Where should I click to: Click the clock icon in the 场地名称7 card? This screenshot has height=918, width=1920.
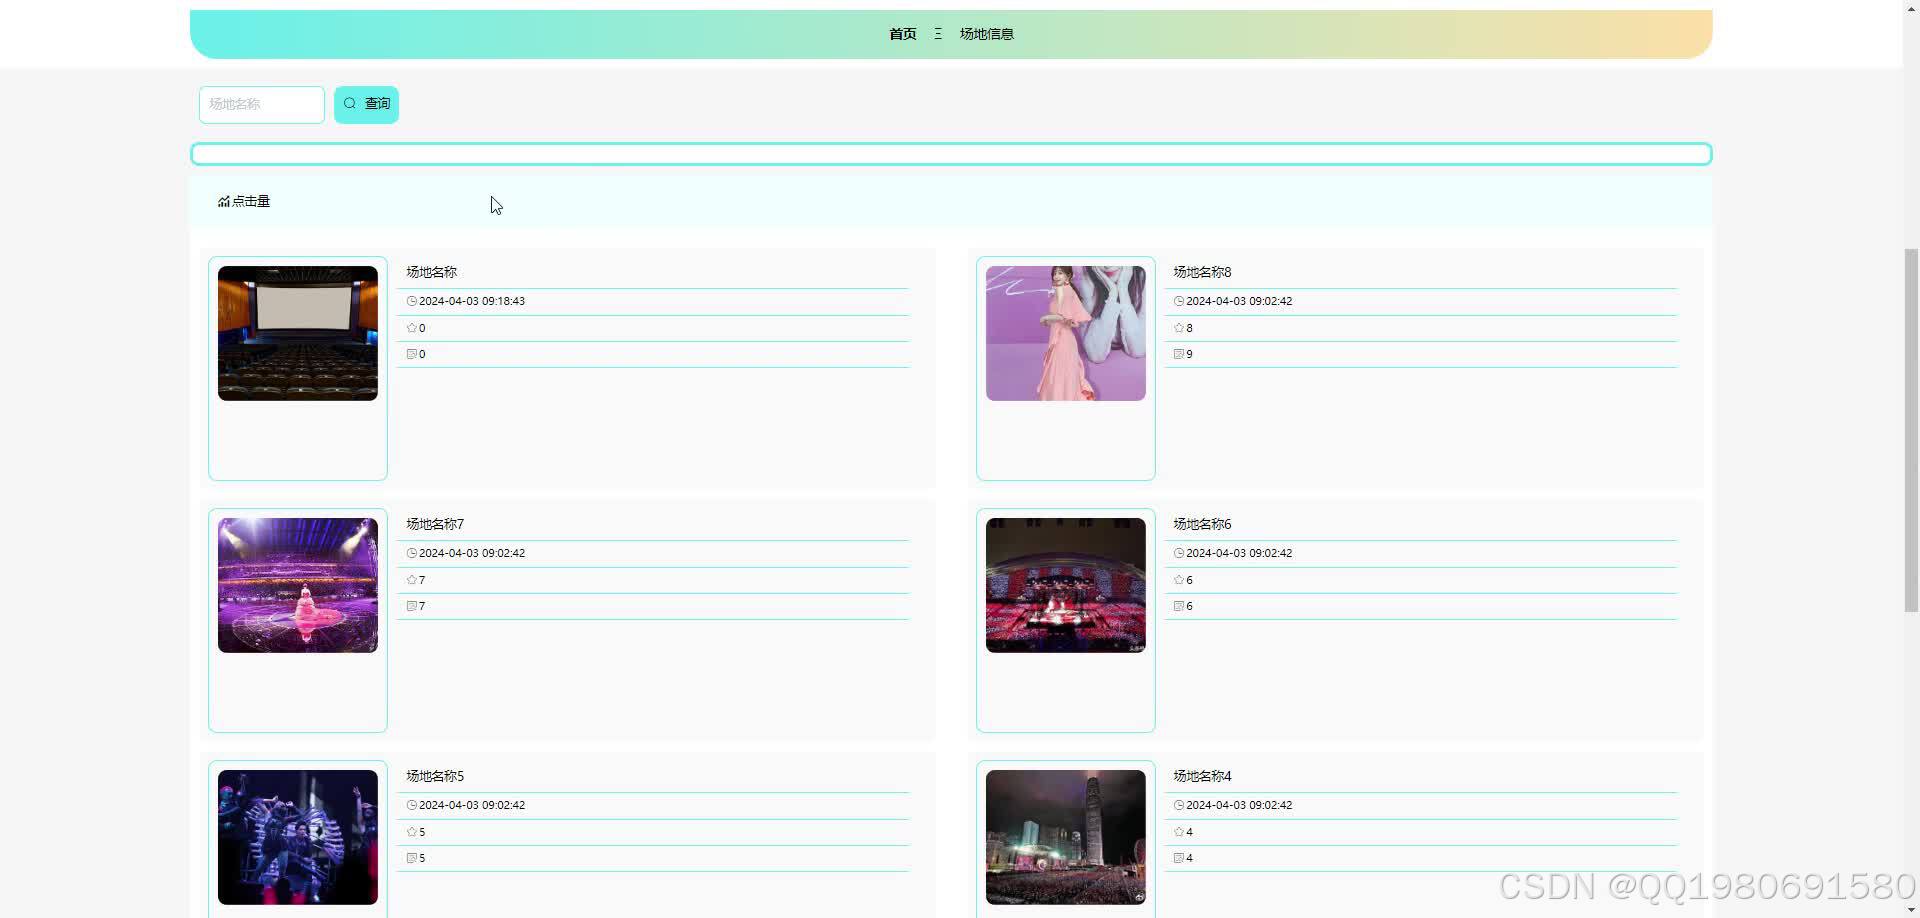click(x=412, y=553)
